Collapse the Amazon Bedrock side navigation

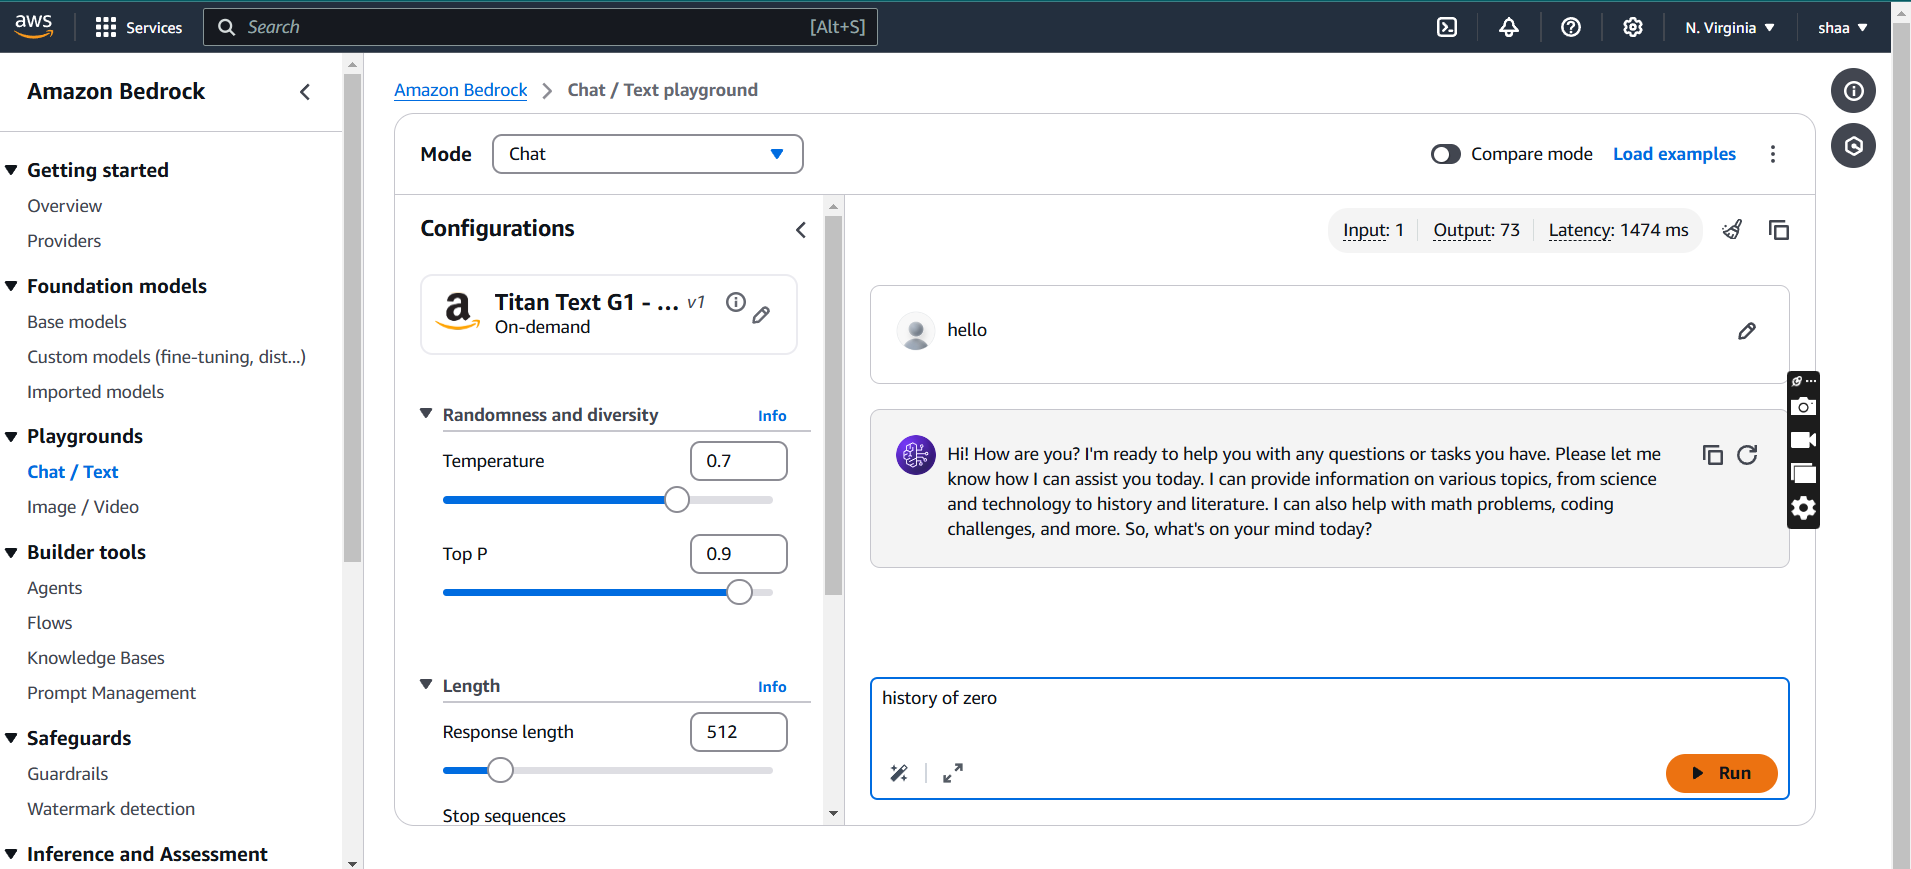(305, 92)
